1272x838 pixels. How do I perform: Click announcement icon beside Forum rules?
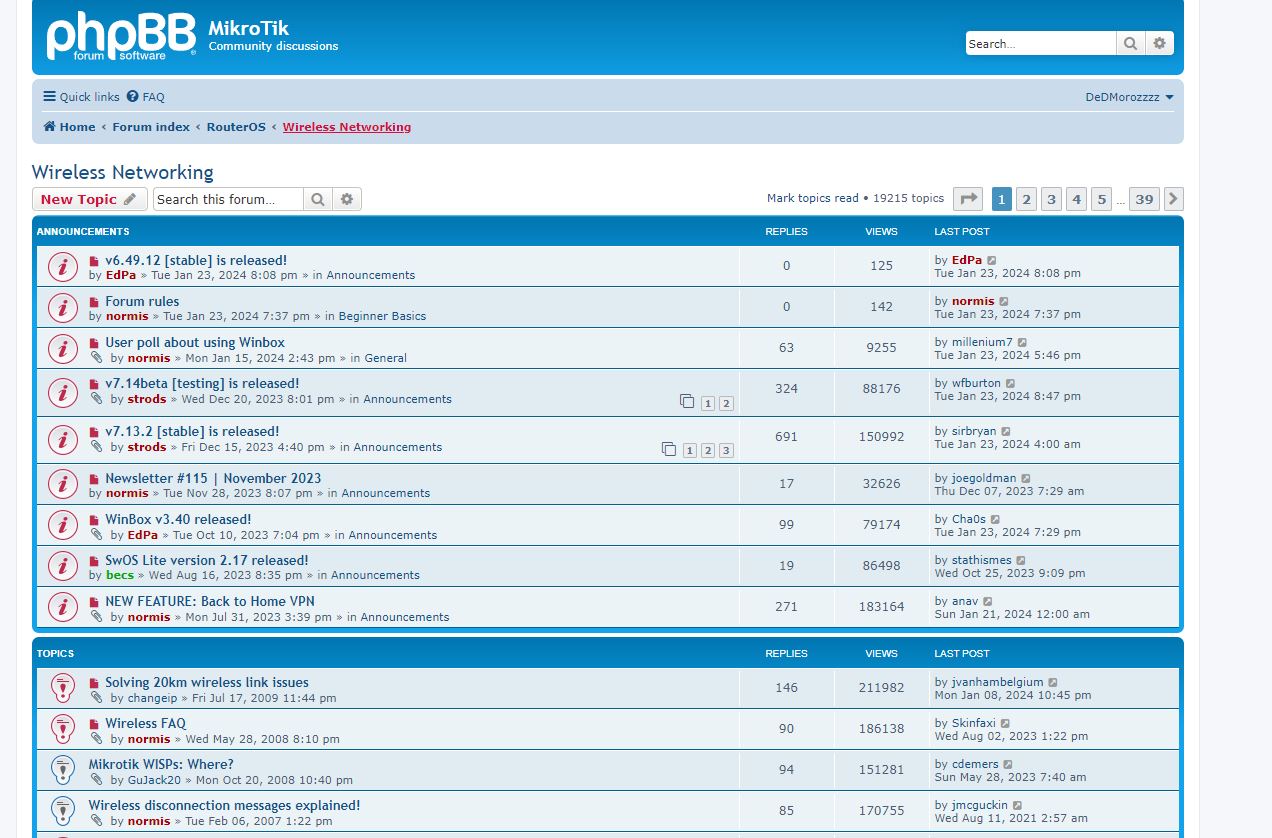(x=62, y=308)
